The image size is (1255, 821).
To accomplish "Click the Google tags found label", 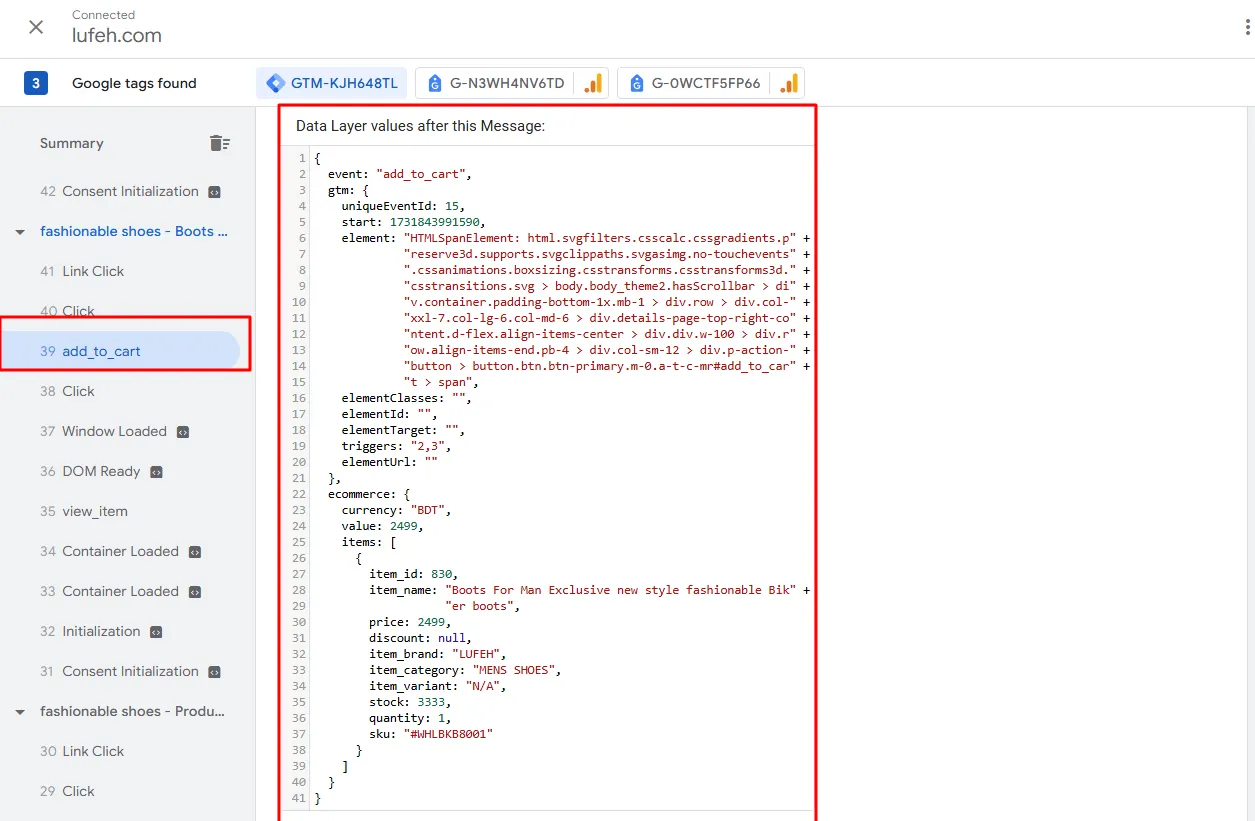I will pos(134,83).
